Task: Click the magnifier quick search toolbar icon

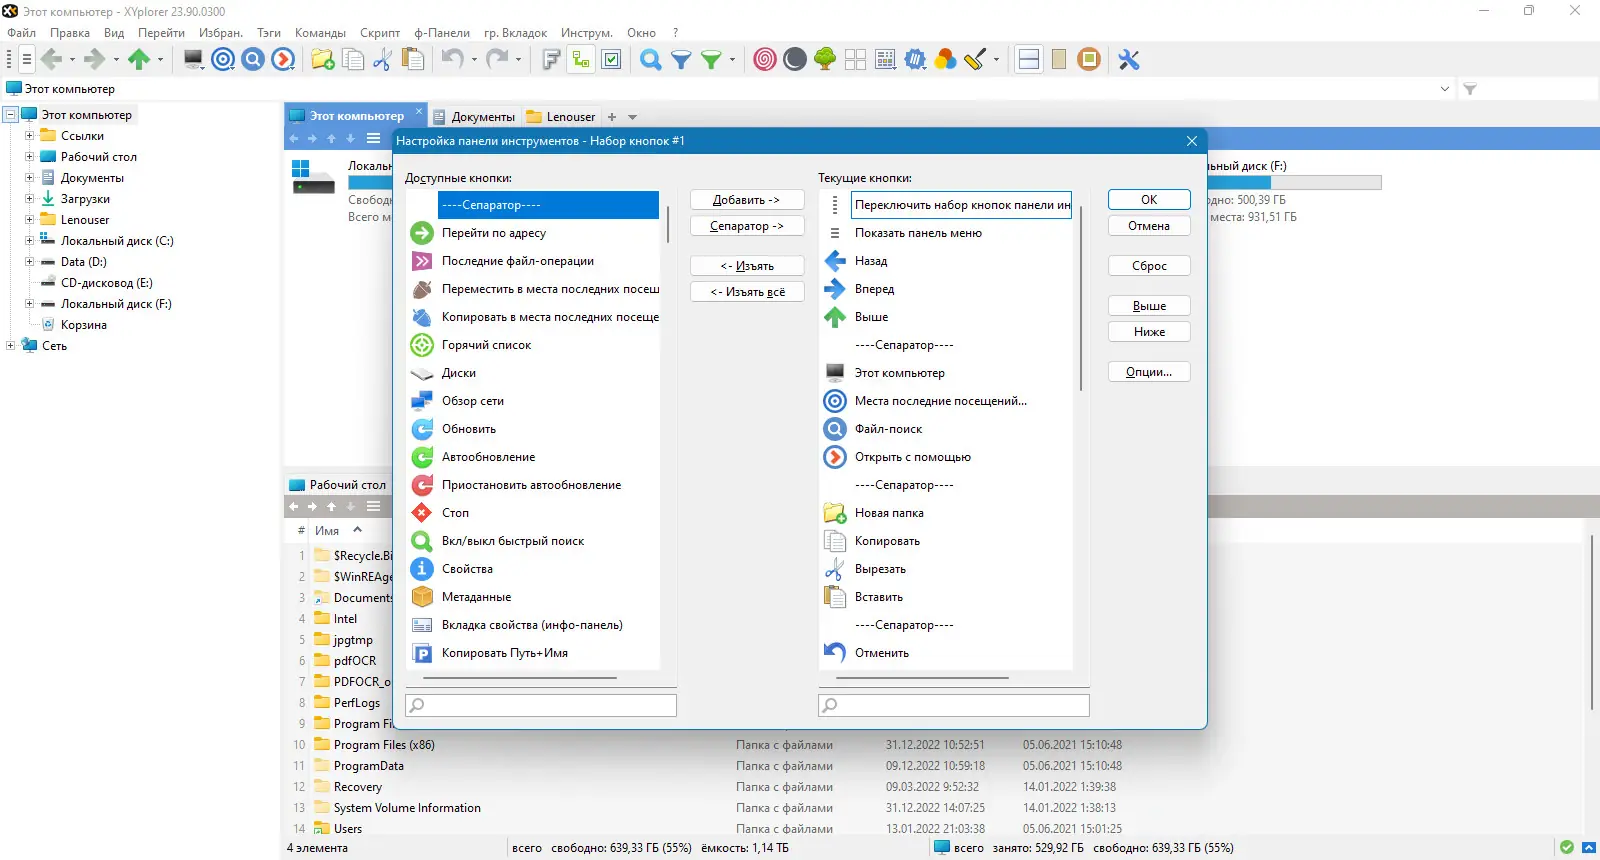Action: pos(651,60)
